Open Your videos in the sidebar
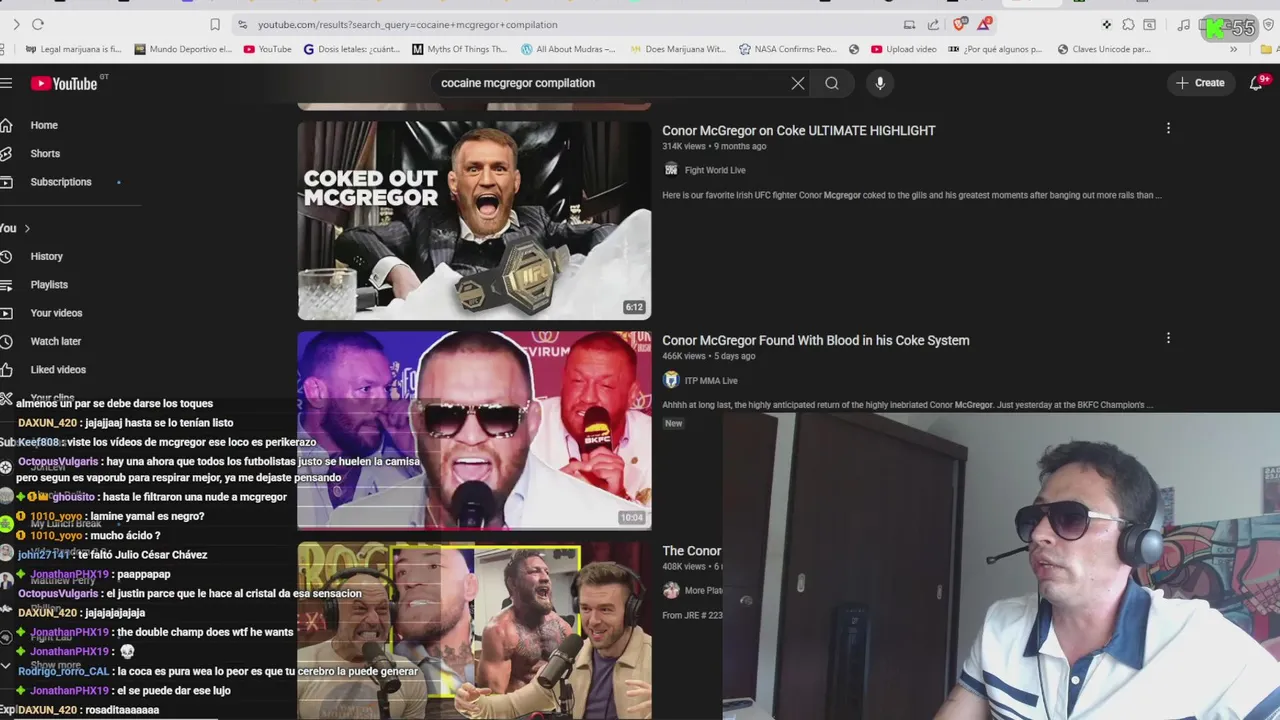Image resolution: width=1280 pixels, height=720 pixels. click(x=56, y=313)
